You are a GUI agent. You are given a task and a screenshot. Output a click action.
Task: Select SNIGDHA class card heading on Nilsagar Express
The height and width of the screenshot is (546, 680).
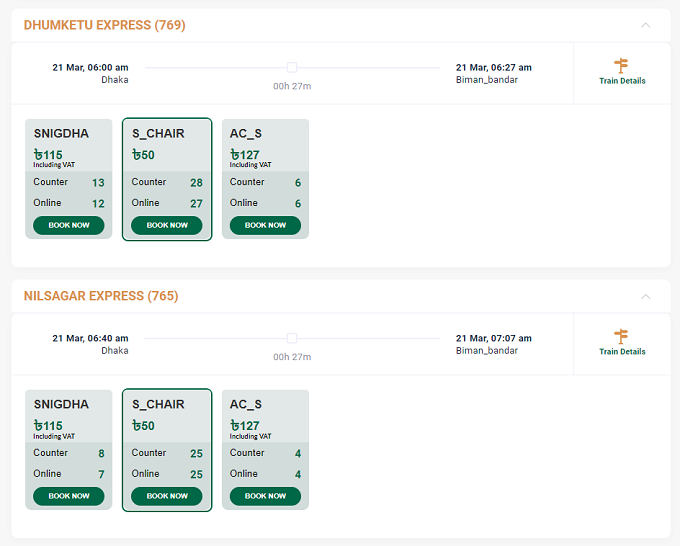(61, 404)
